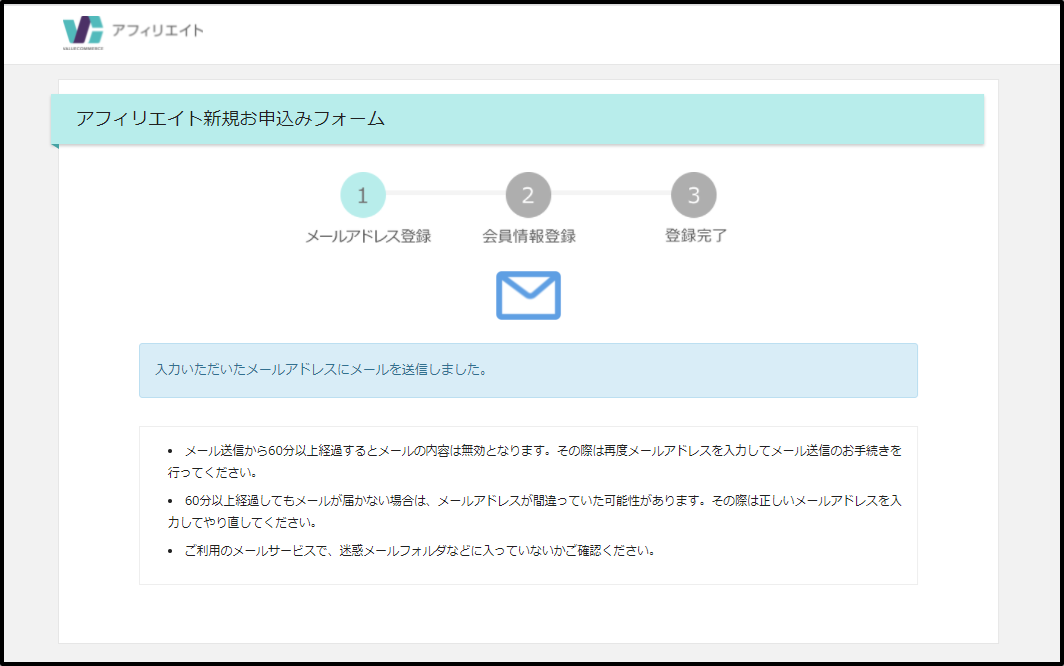Click the blue envelope mail icon
This screenshot has height=666, width=1064.
[x=528, y=295]
